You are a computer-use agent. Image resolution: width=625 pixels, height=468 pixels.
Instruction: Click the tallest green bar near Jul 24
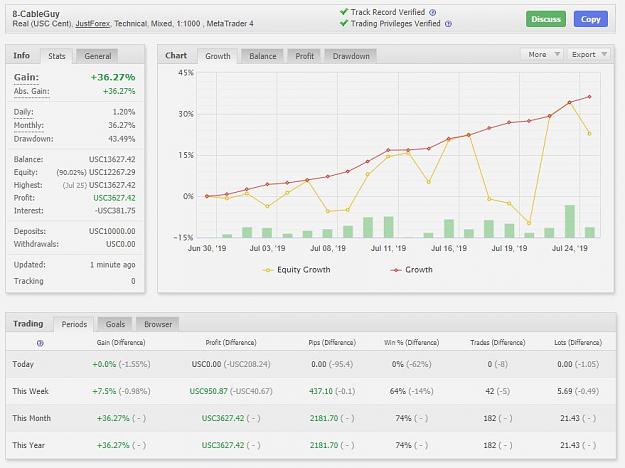click(x=570, y=221)
